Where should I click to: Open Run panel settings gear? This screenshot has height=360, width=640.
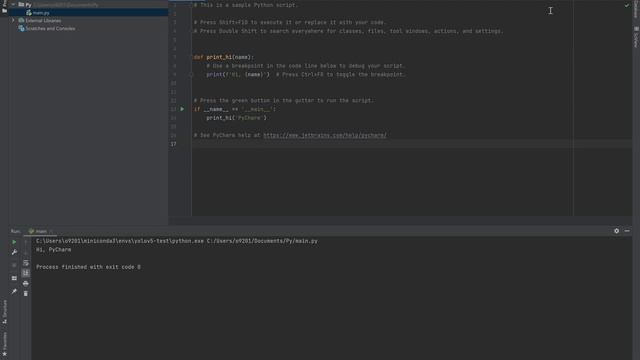click(616, 231)
